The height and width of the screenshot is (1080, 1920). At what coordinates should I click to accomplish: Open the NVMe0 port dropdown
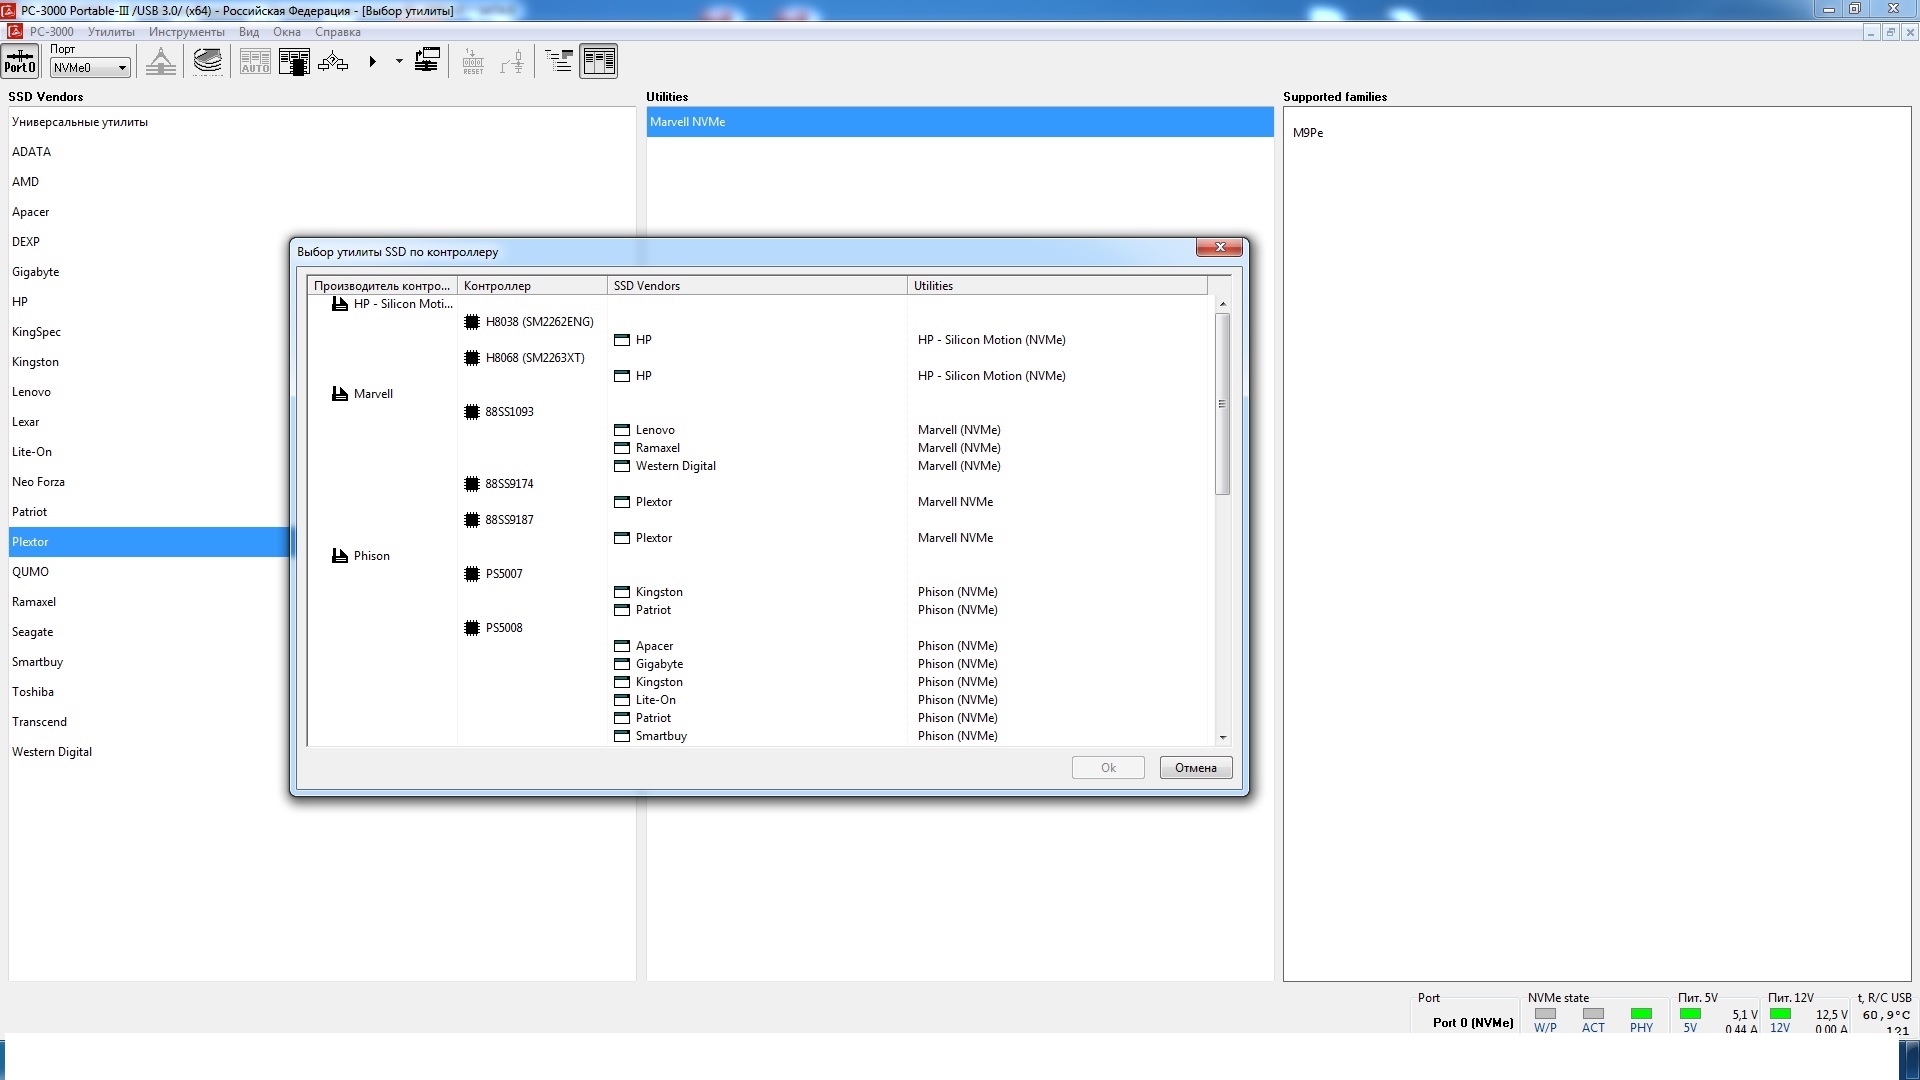point(90,68)
